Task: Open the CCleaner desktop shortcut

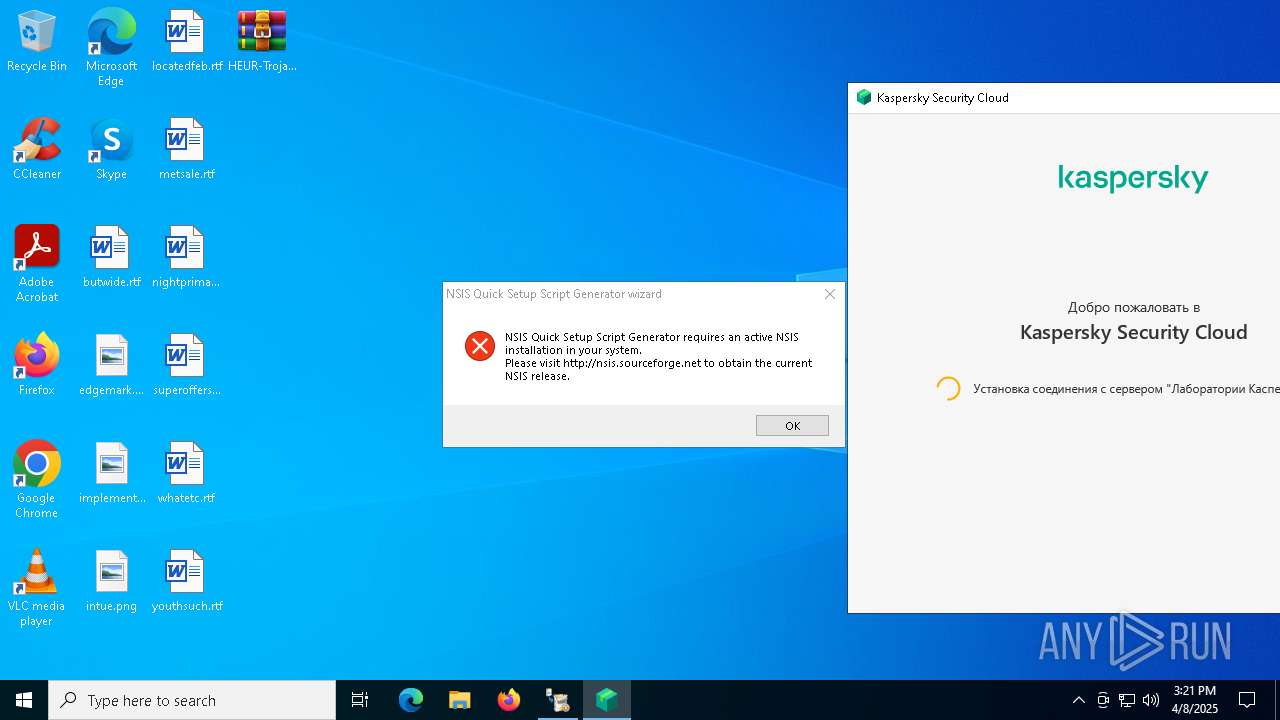Action: pyautogui.click(x=37, y=150)
